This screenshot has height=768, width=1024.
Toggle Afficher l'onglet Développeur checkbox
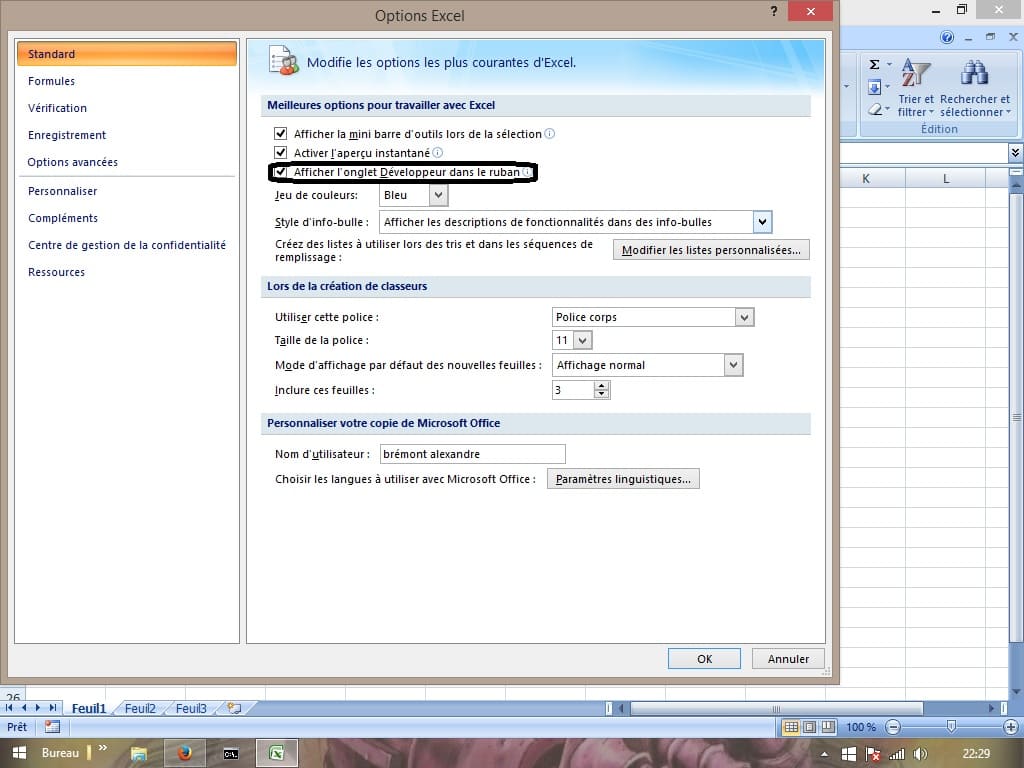pos(281,172)
